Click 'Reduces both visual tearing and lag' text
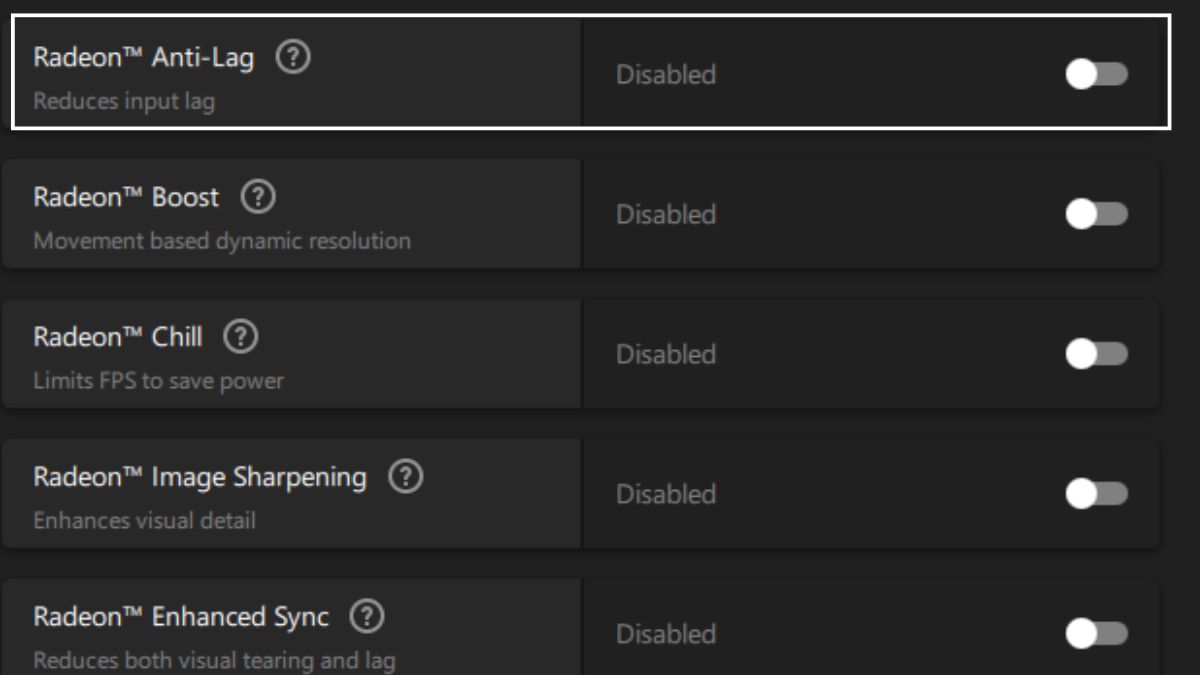The height and width of the screenshot is (675, 1200). (x=214, y=661)
